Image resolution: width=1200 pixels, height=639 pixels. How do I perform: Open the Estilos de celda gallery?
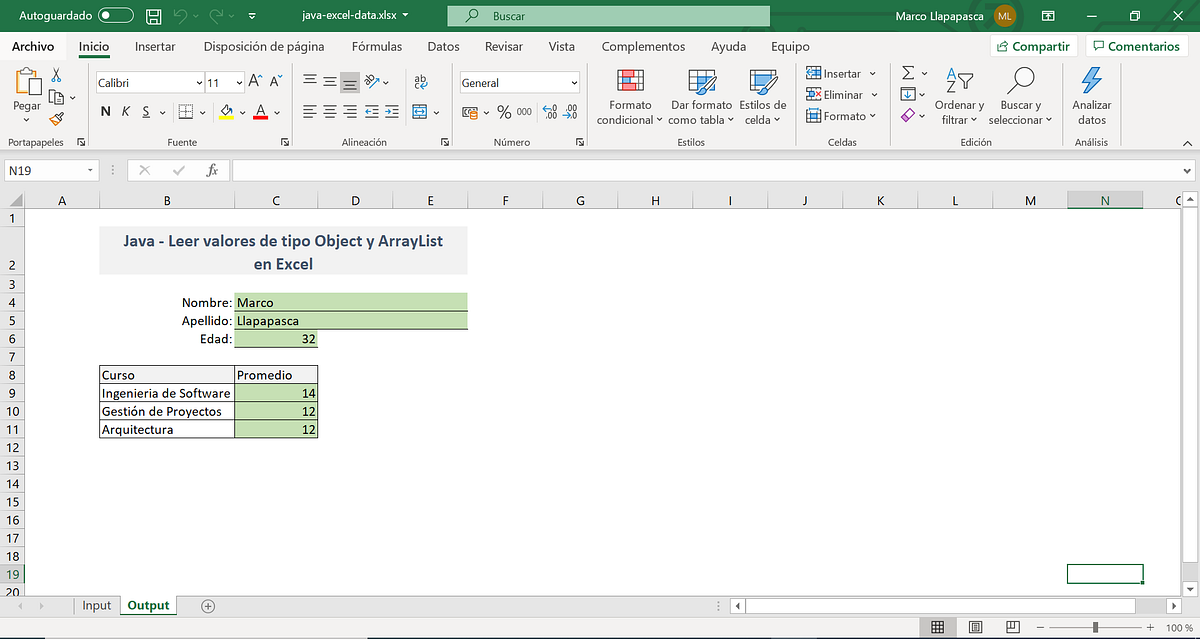[x=762, y=95]
